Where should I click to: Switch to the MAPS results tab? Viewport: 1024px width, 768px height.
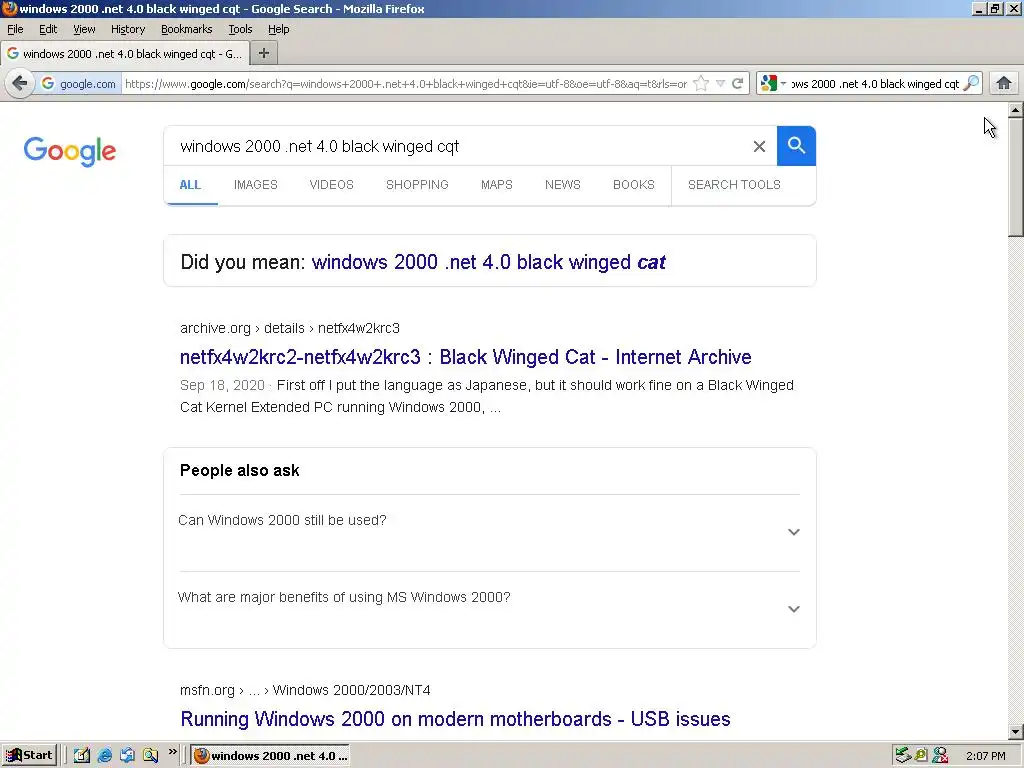point(496,185)
